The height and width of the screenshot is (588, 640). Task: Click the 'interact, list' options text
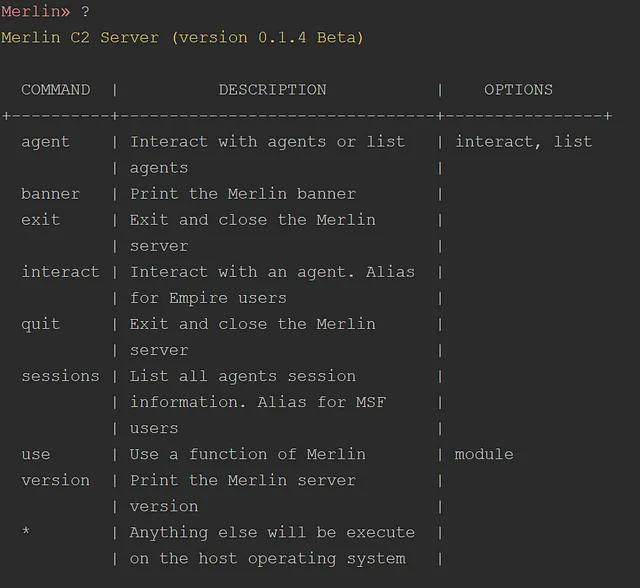[x=523, y=141]
